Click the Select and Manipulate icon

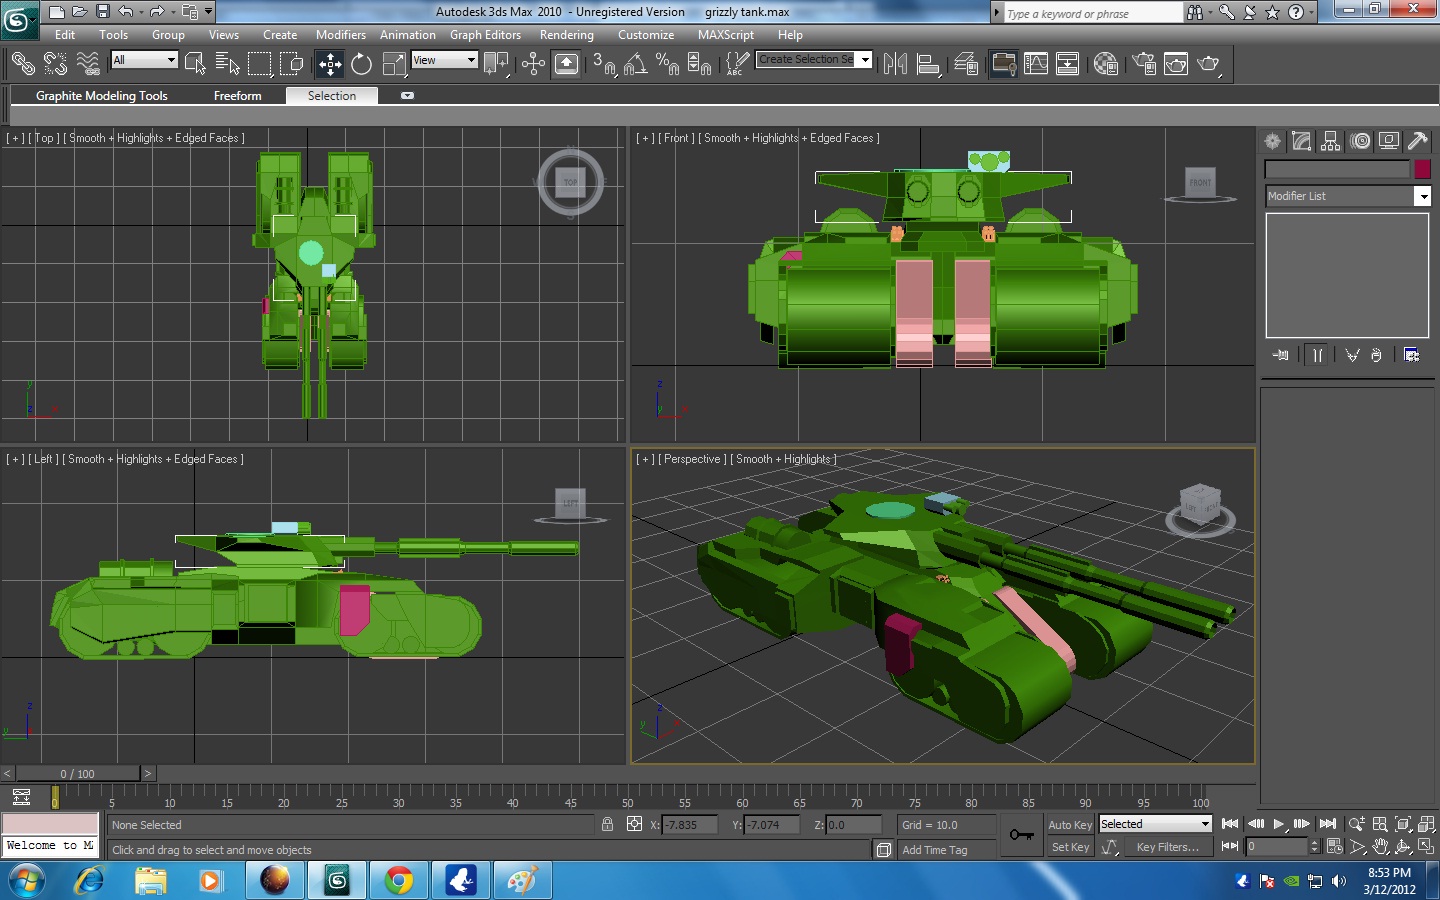click(533, 64)
